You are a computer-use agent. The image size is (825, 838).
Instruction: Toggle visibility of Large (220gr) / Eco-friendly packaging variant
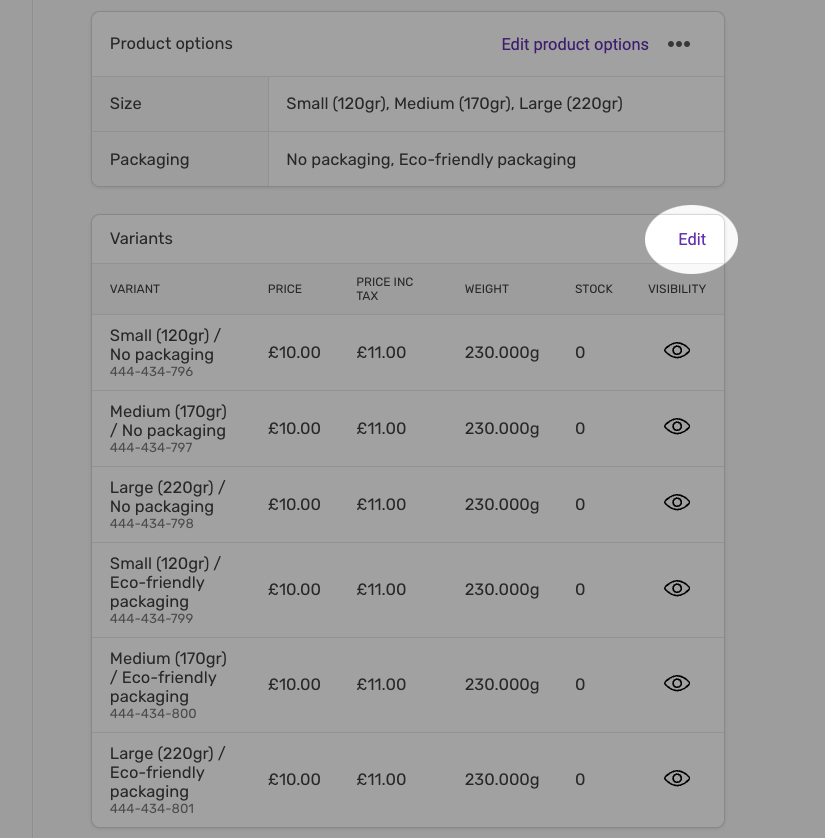[x=677, y=779]
